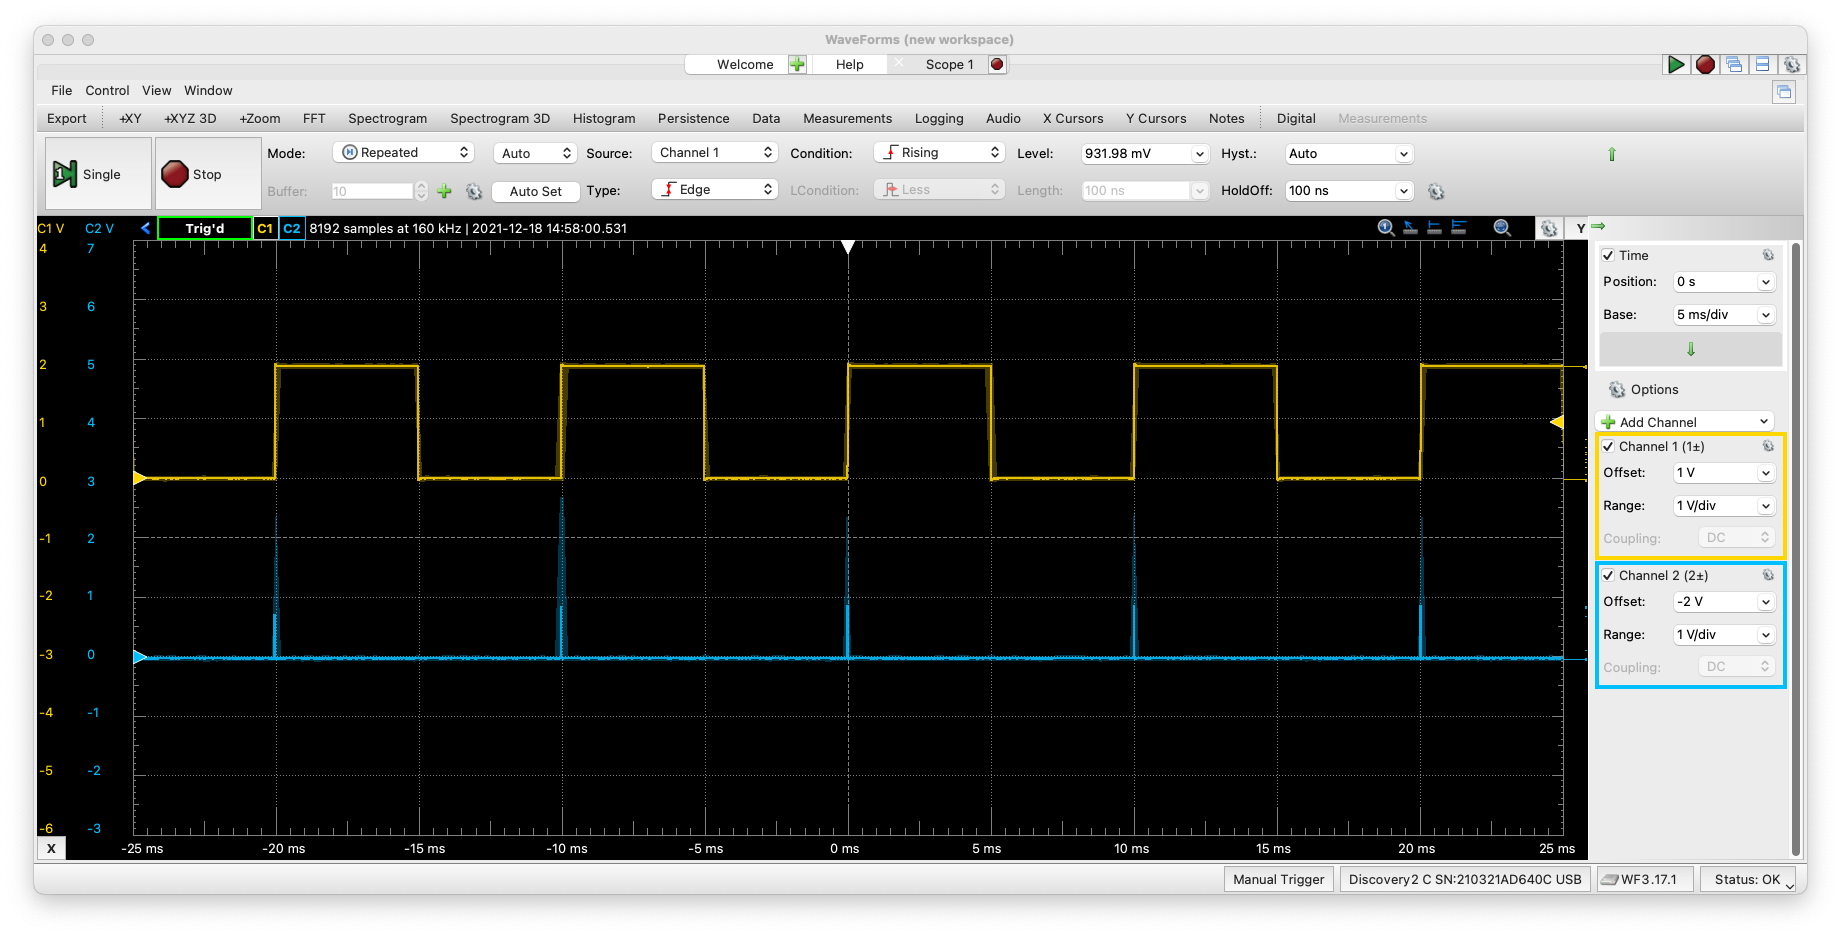The height and width of the screenshot is (936, 1841).
Task: Toggle the blue C2 channel badge
Action: click(291, 228)
